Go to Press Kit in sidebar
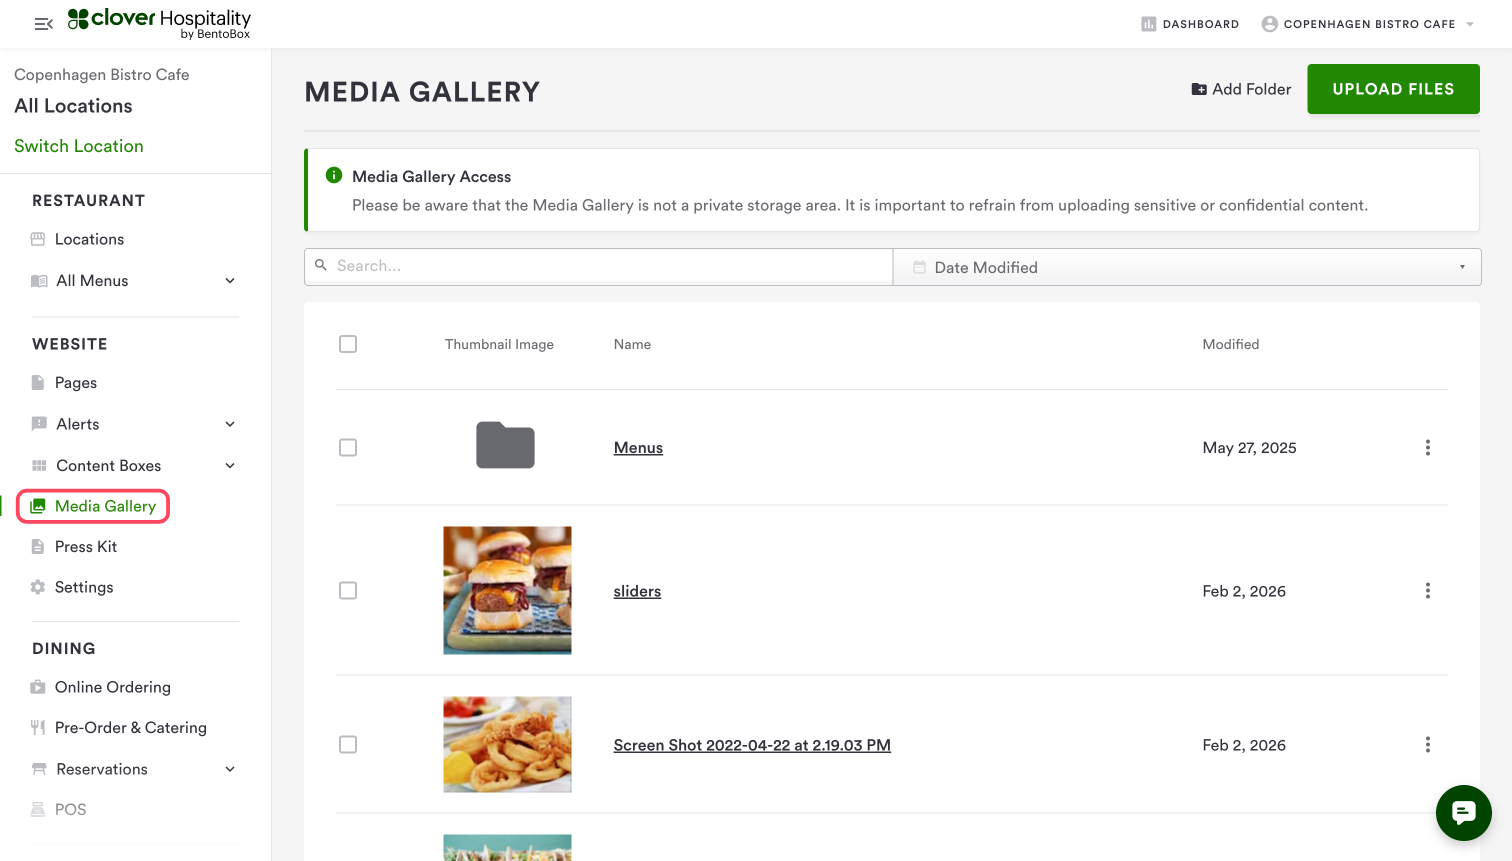 pos(86,547)
